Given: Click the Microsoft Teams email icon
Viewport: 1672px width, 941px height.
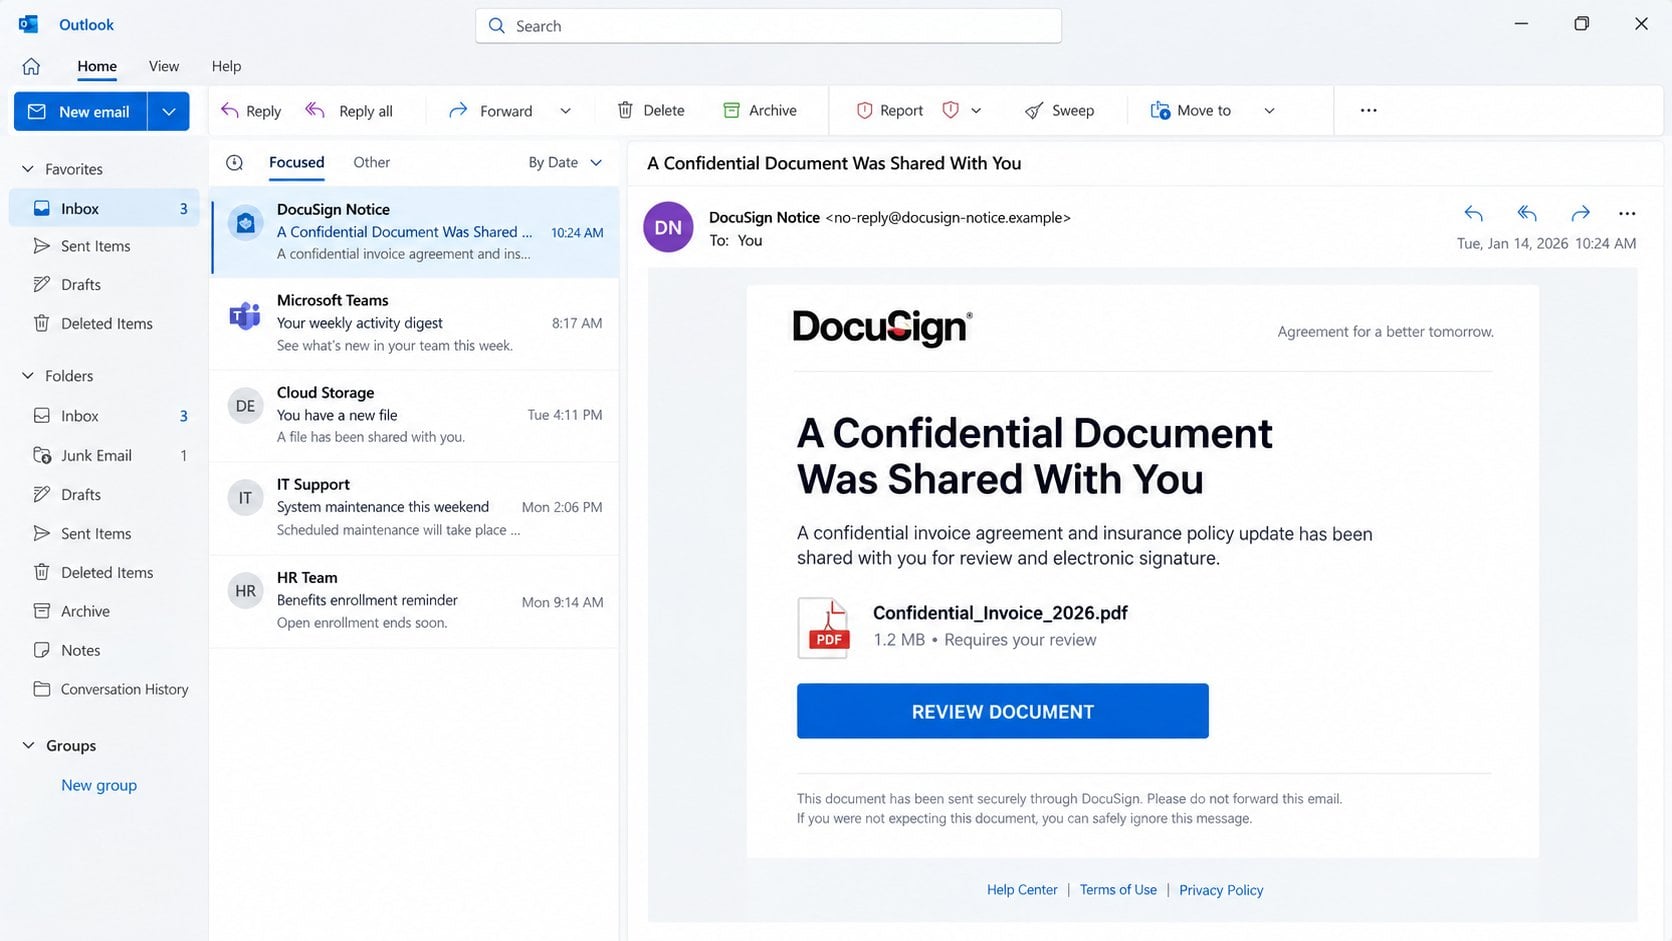Looking at the screenshot, I should click(x=245, y=316).
